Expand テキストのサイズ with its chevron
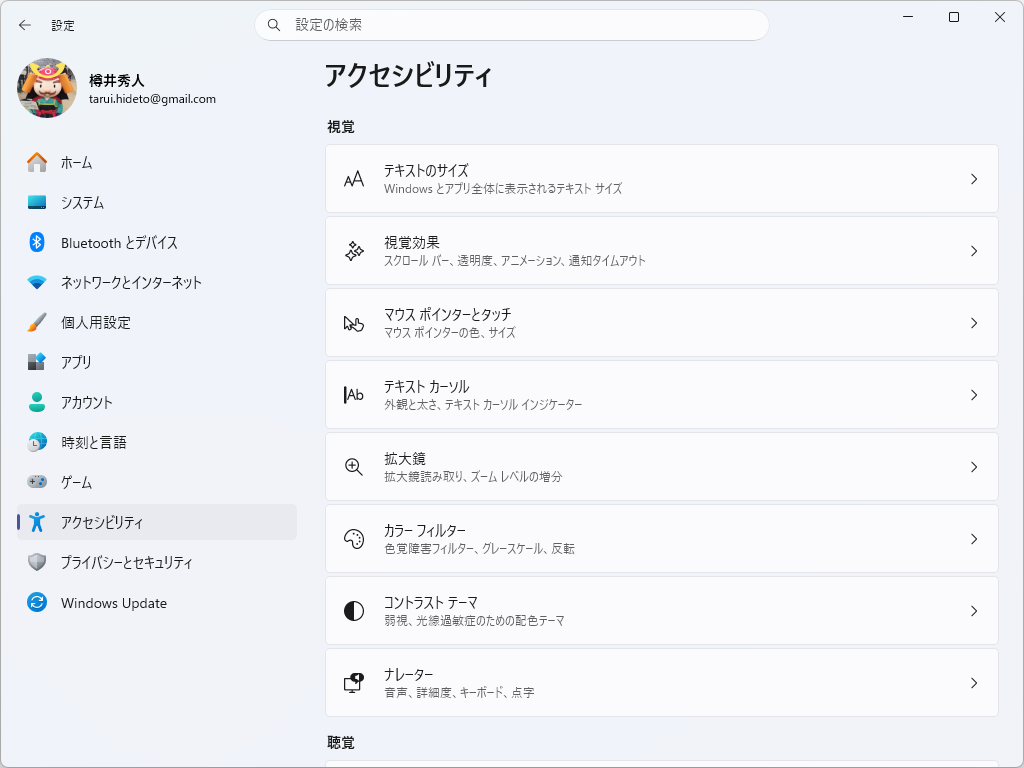The image size is (1024, 768). 974,179
